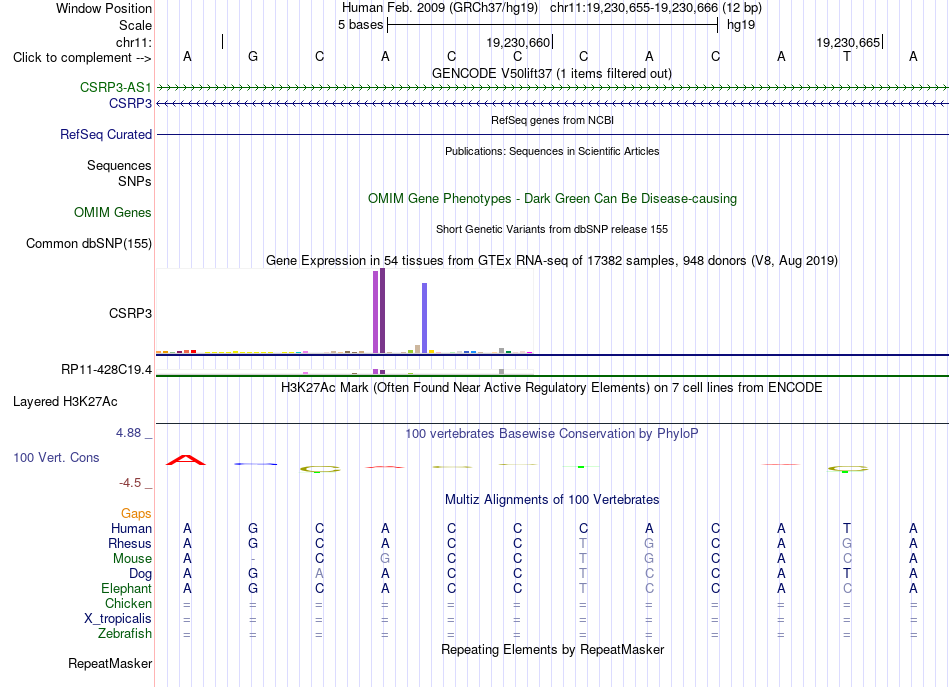Click the Sequences track label
The image size is (950, 687).
[x=119, y=165]
